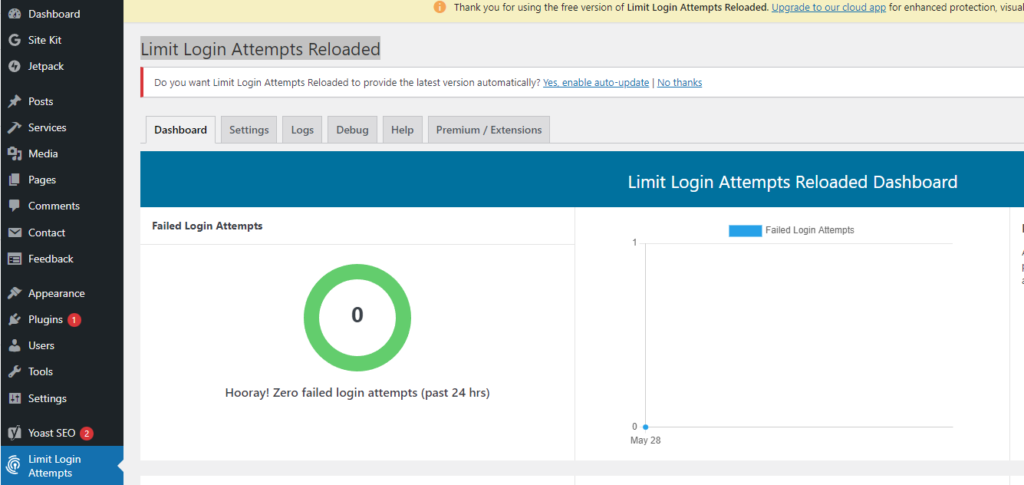Click the Dashboard gauge icon in sidebar
Image resolution: width=1024 pixels, height=485 pixels.
(14, 14)
